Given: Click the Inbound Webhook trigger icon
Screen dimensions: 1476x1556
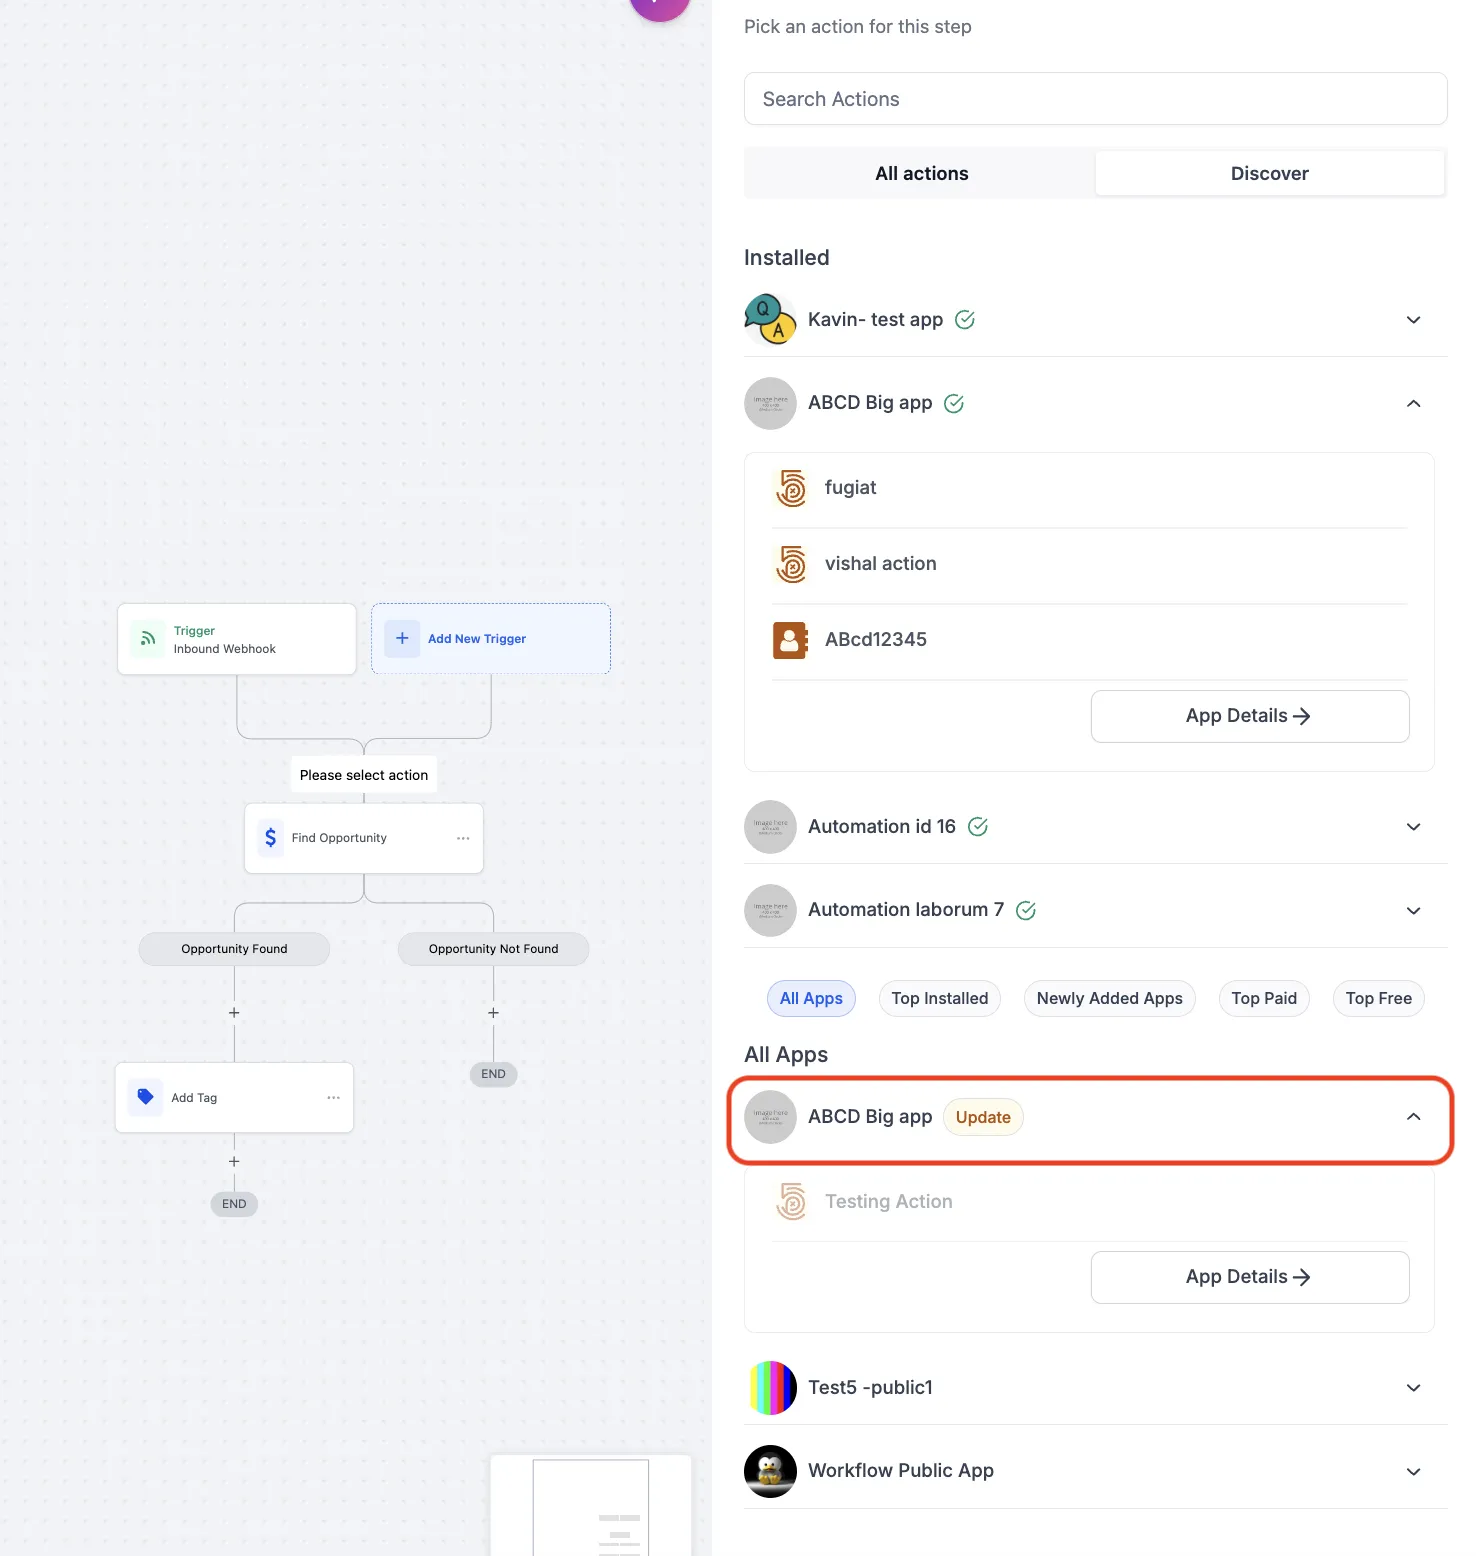Looking at the screenshot, I should tap(148, 639).
